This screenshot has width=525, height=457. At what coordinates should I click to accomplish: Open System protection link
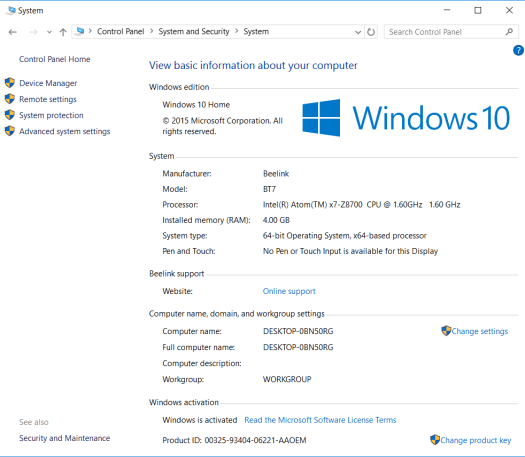51,115
